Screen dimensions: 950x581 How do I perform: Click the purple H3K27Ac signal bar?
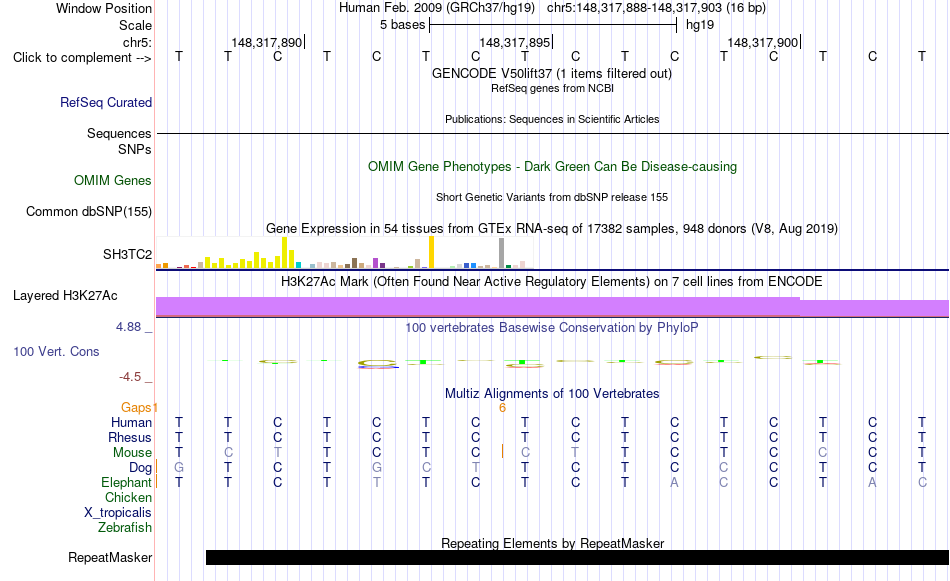[553, 307]
